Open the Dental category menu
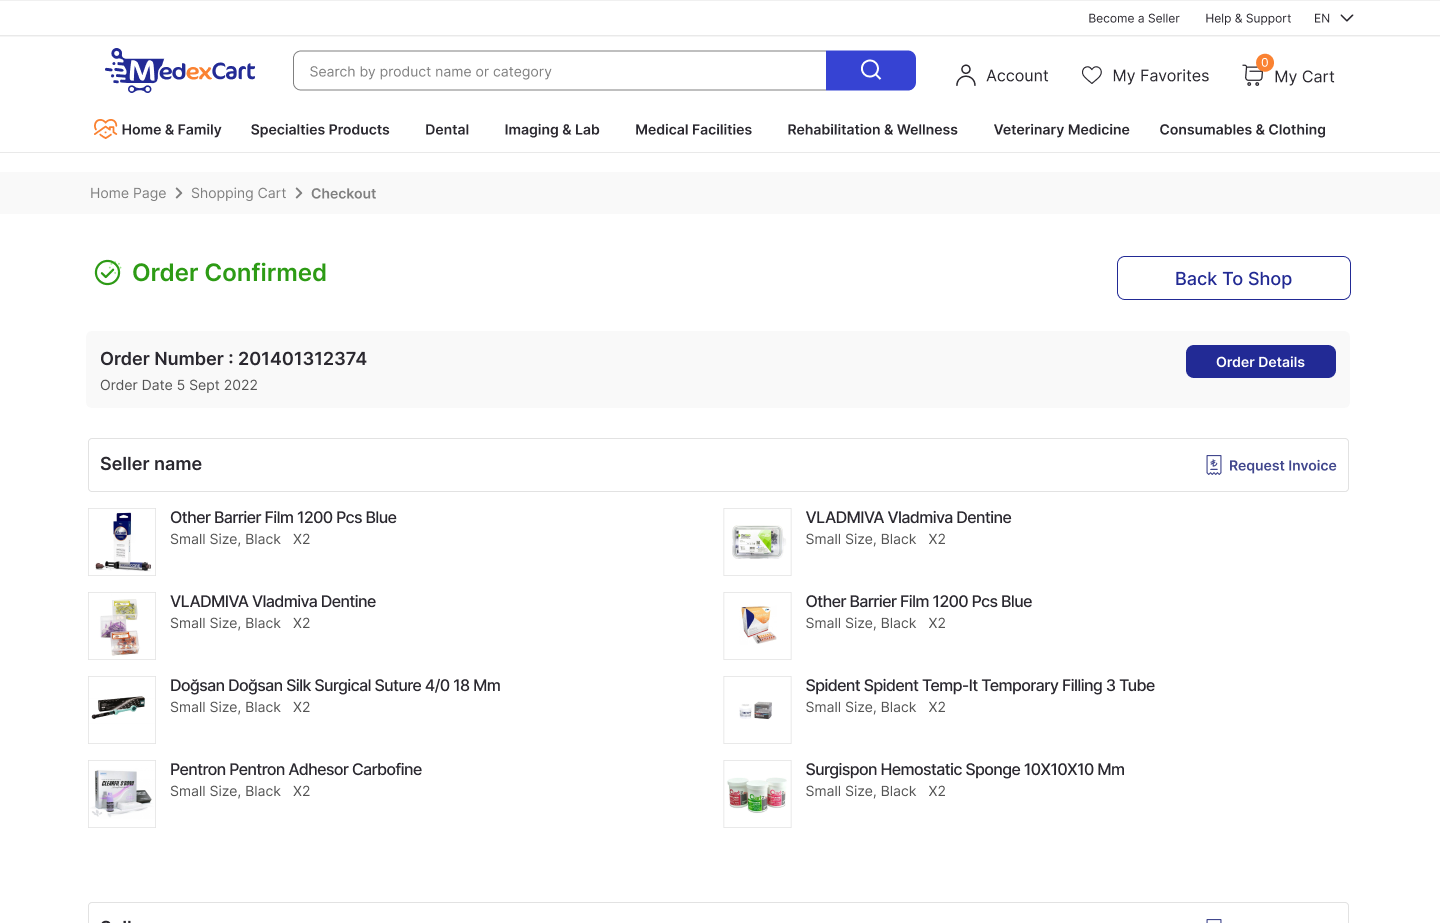The image size is (1440, 923). 447,129
